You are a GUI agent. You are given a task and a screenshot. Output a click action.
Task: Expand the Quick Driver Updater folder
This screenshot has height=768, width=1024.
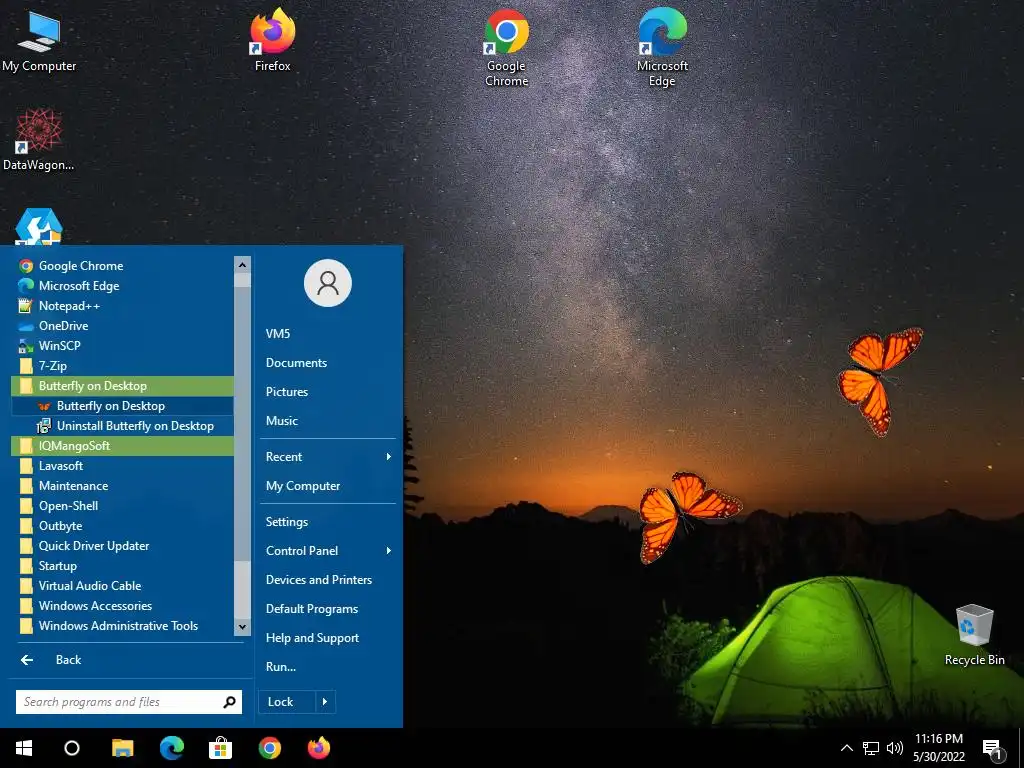(x=122, y=546)
